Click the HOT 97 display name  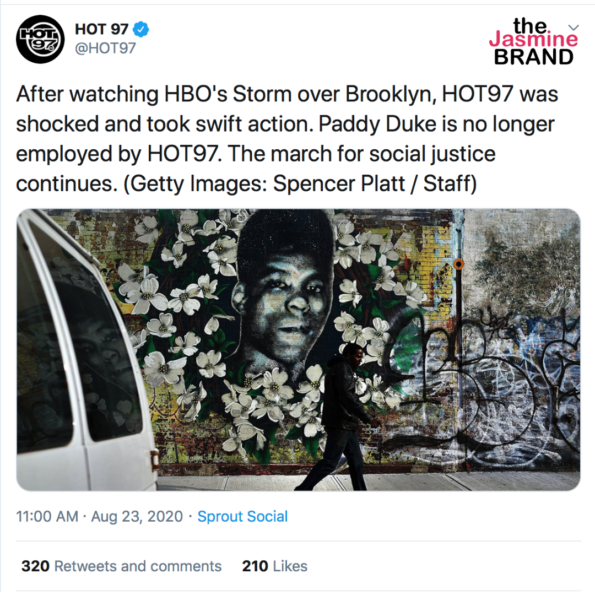pyautogui.click(x=101, y=29)
